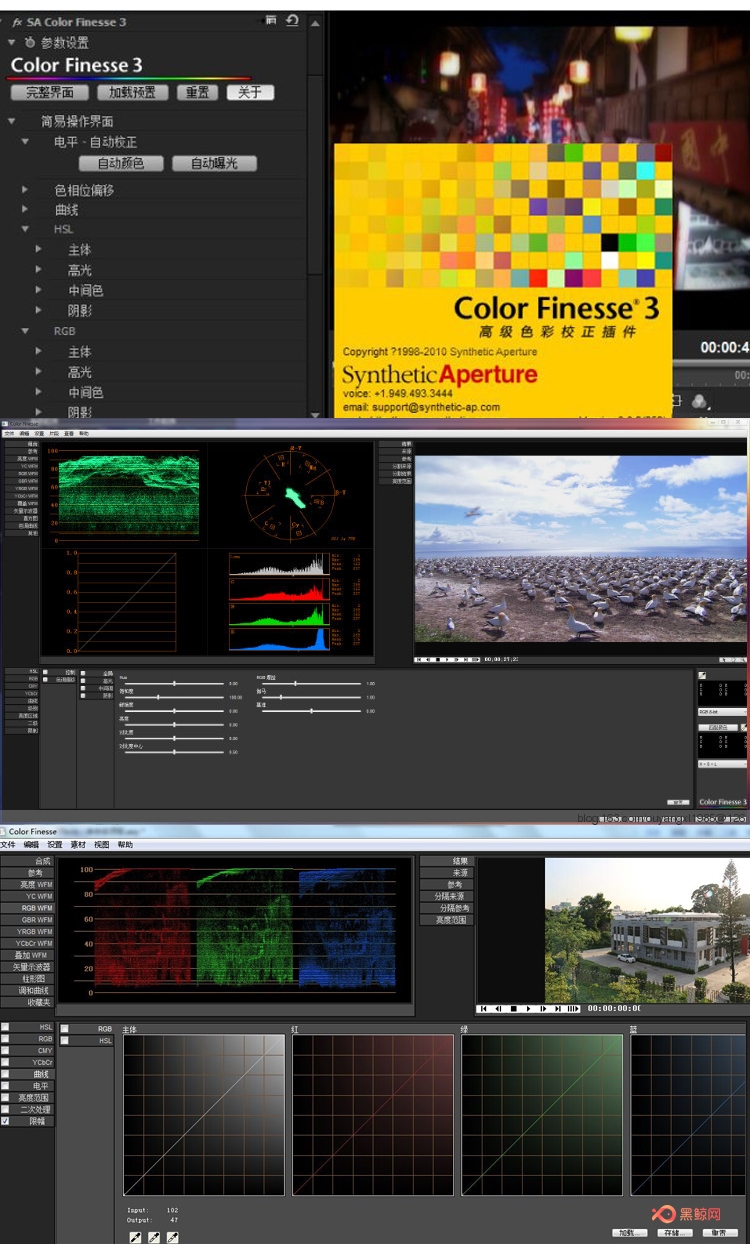The height and width of the screenshot is (1254, 750).
Task: Tick the RGB checkbox beside curves panel
Action: click(65, 1028)
